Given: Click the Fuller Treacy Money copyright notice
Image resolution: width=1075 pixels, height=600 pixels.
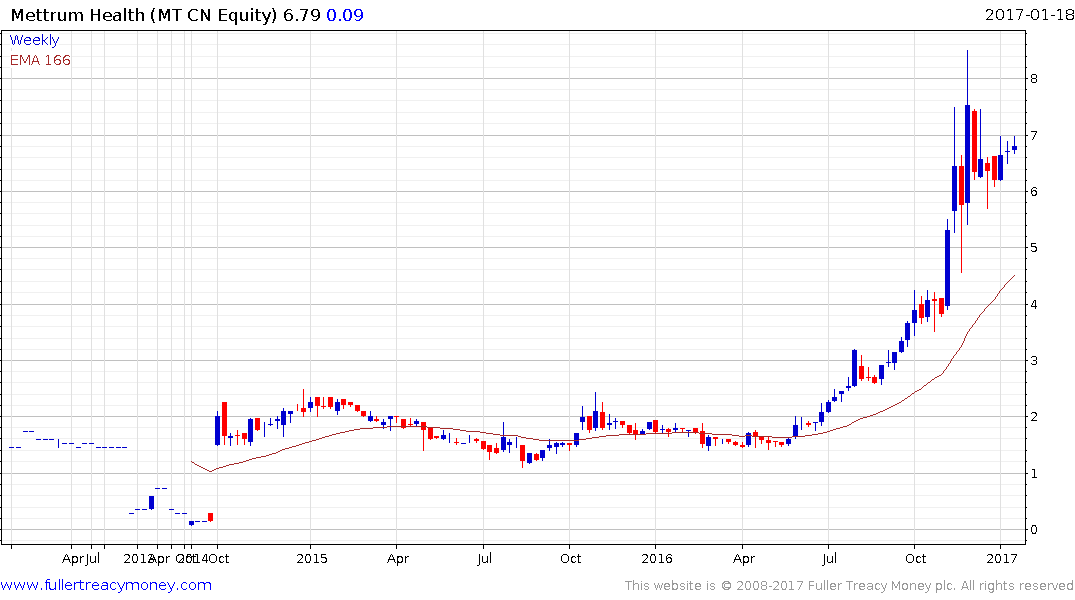Looking at the screenshot, I should point(849,585).
